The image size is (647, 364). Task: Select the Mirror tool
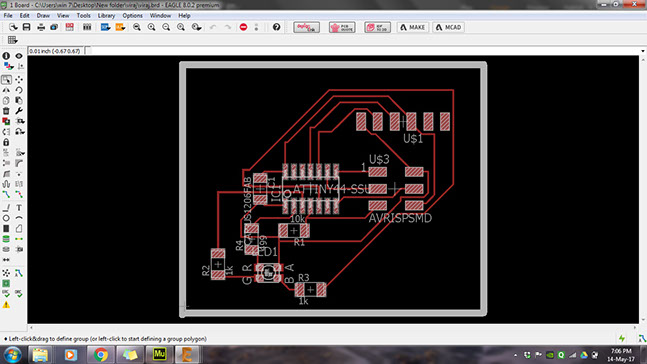[x=6, y=90]
